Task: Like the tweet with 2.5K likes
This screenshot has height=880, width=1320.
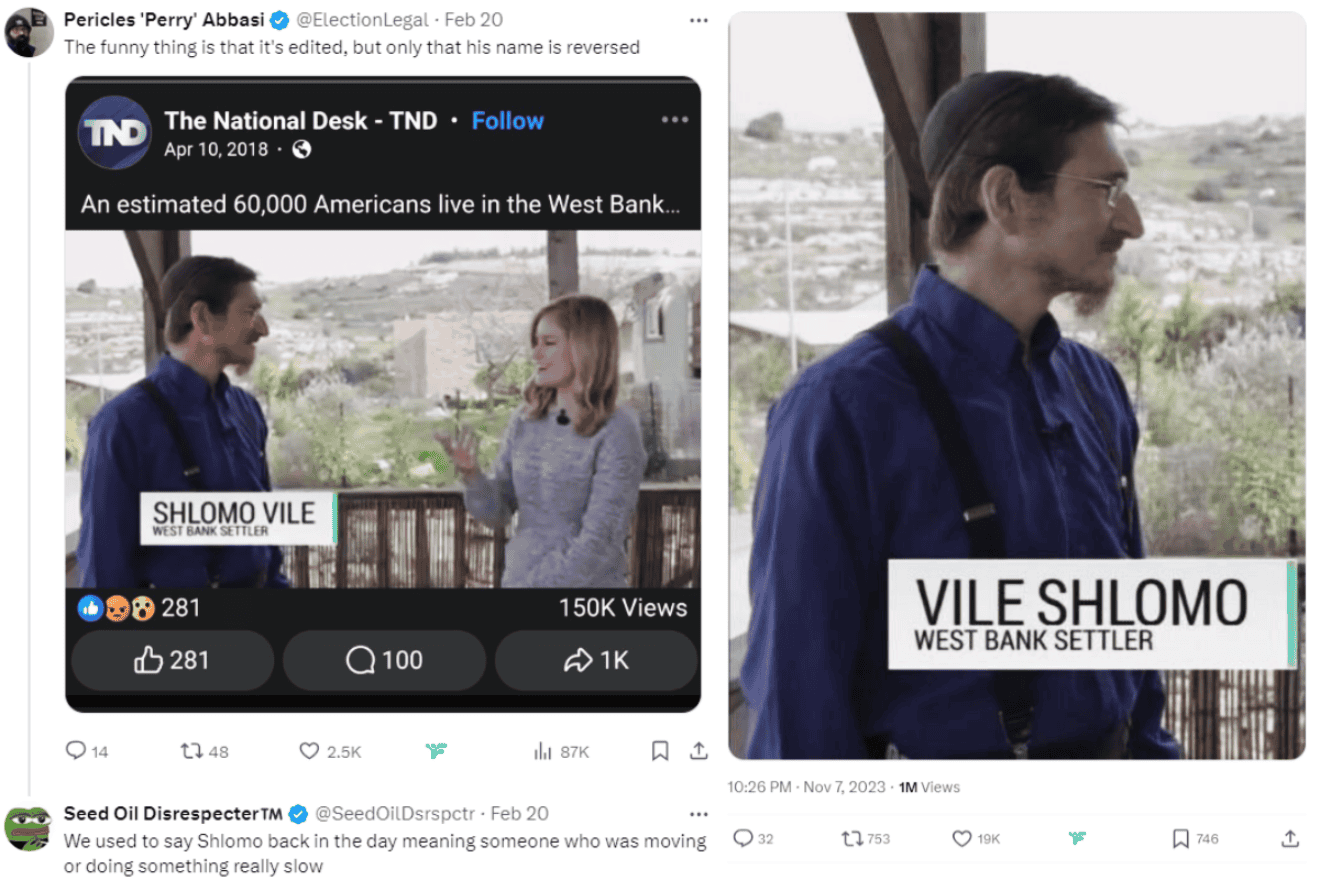Action: [x=330, y=751]
